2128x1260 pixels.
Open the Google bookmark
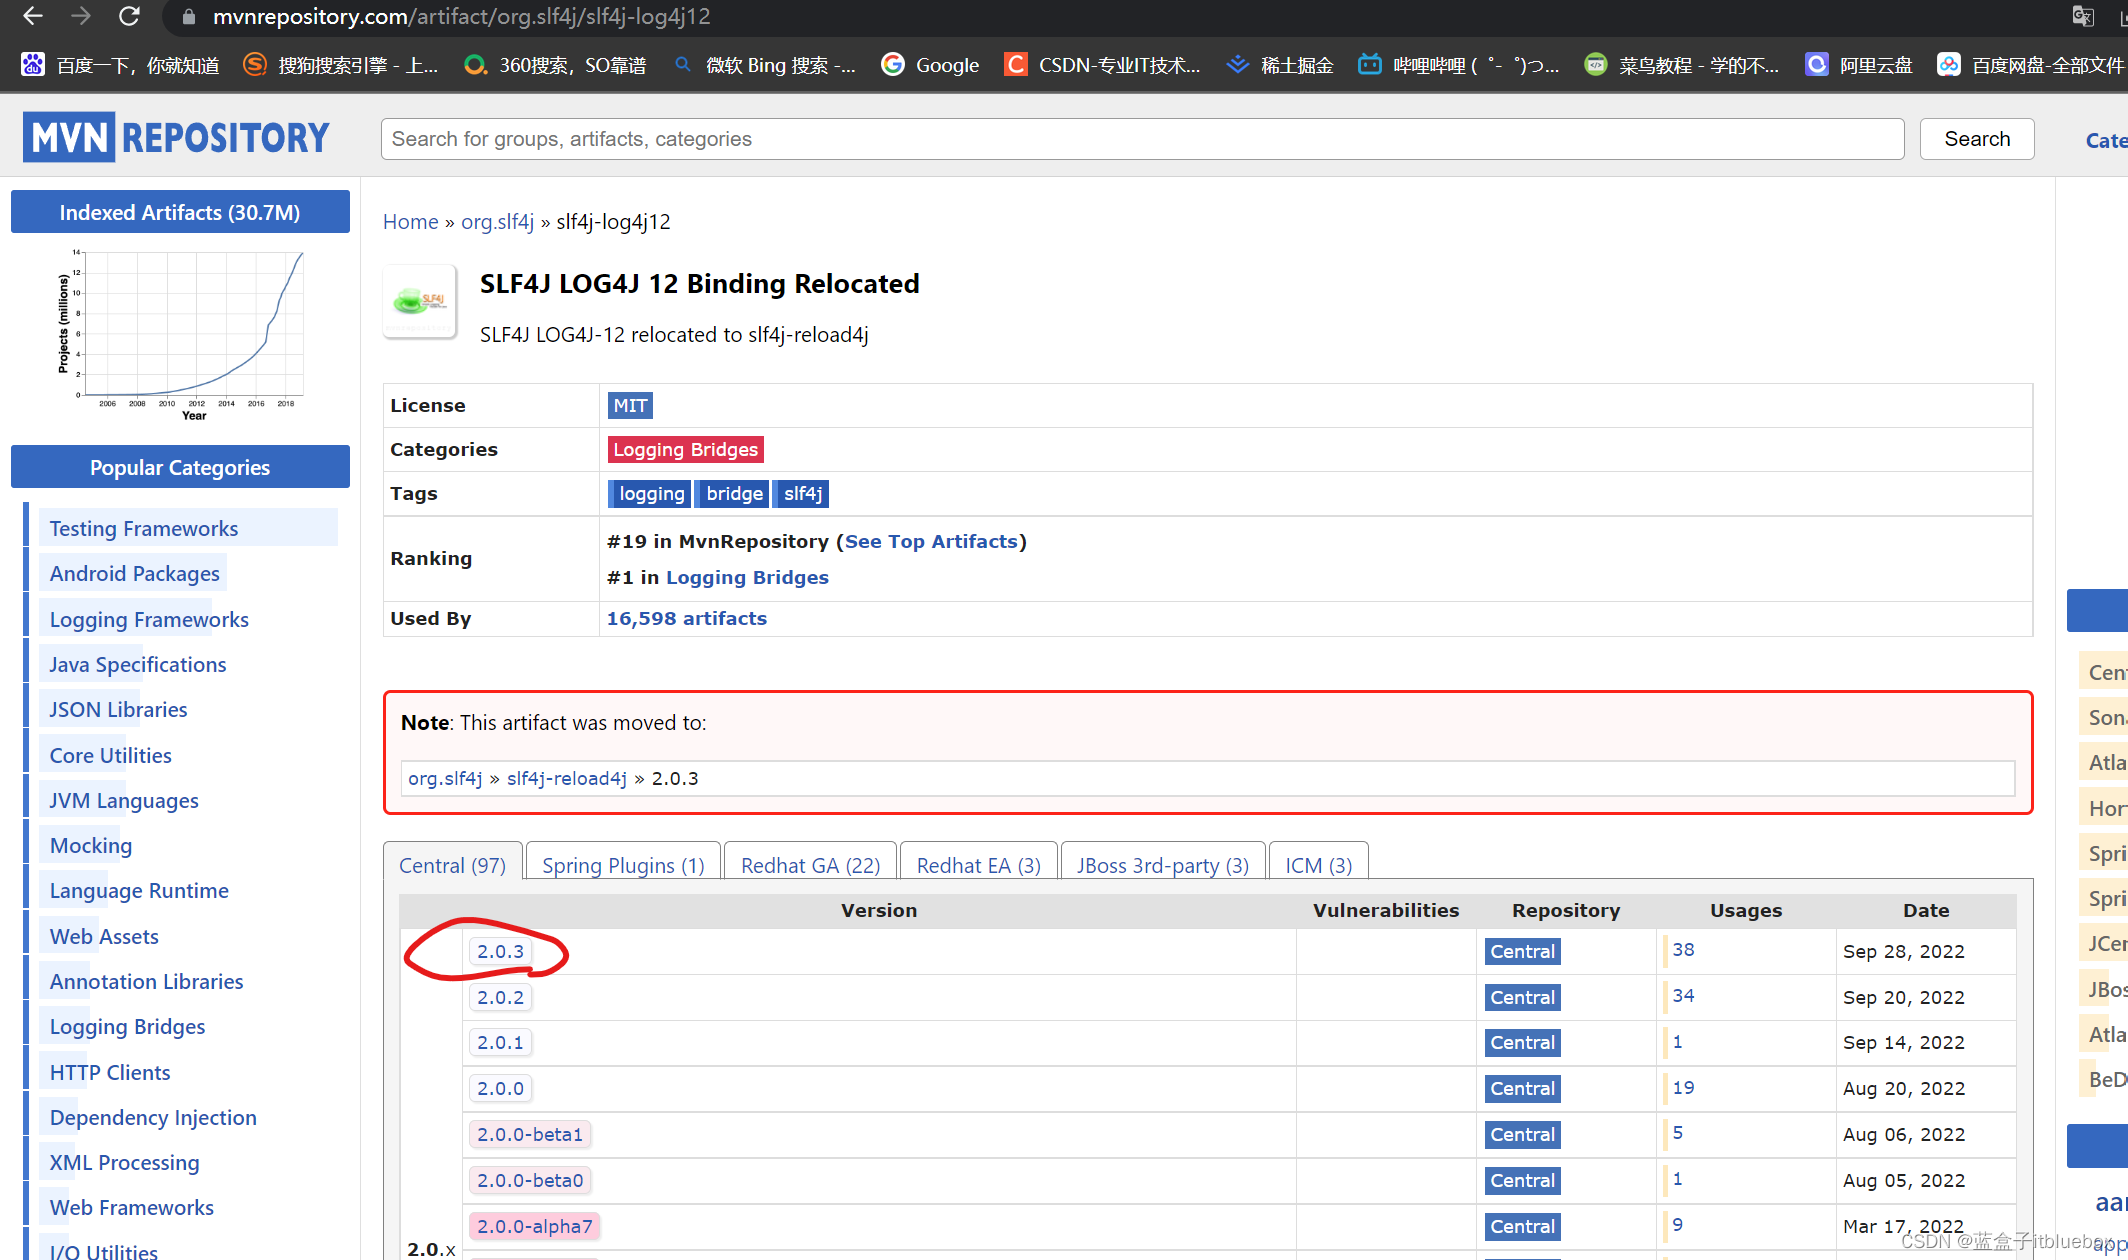click(x=930, y=65)
